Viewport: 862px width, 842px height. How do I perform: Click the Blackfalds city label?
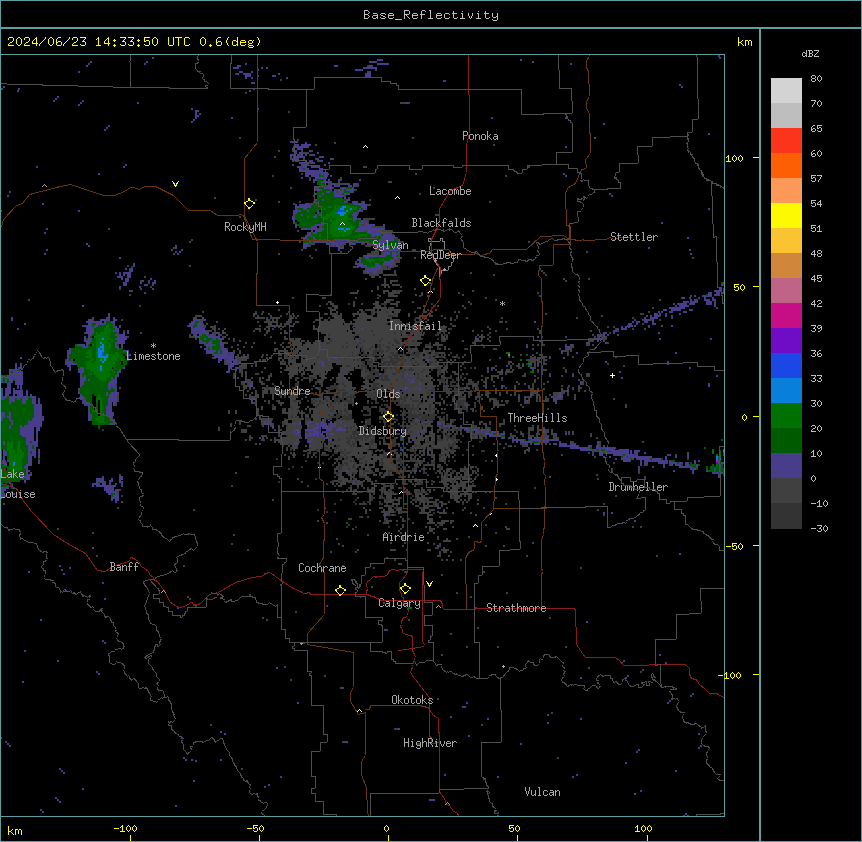441,223
